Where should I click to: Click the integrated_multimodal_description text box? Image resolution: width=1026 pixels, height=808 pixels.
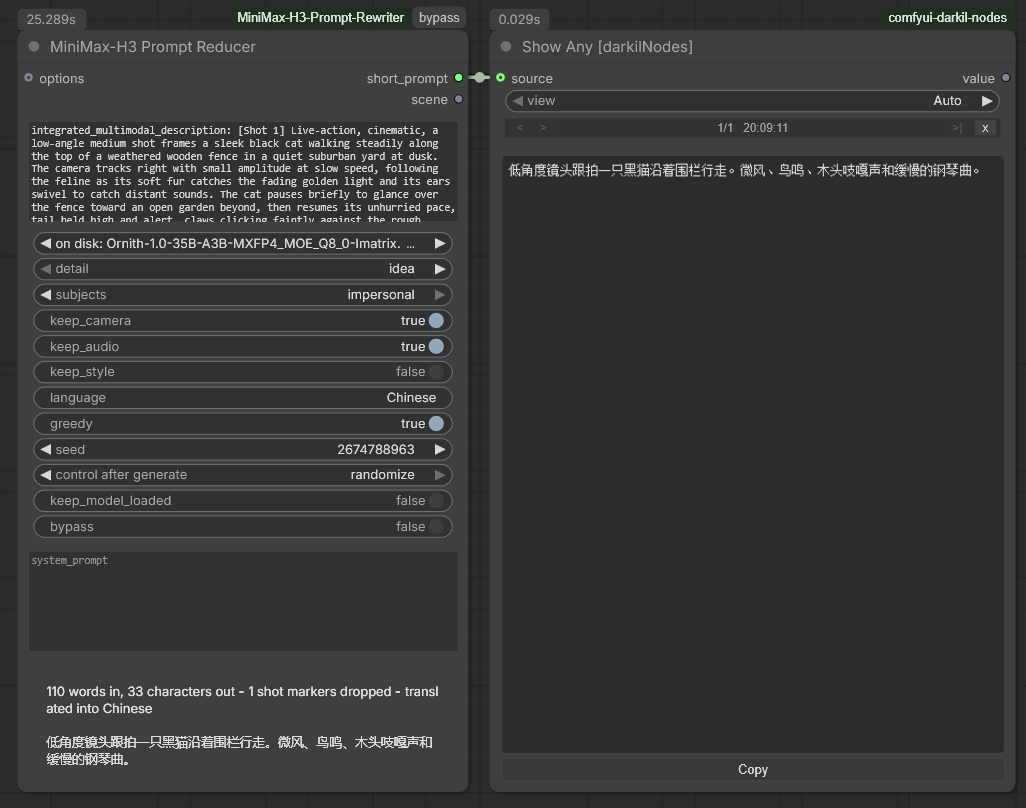243,171
